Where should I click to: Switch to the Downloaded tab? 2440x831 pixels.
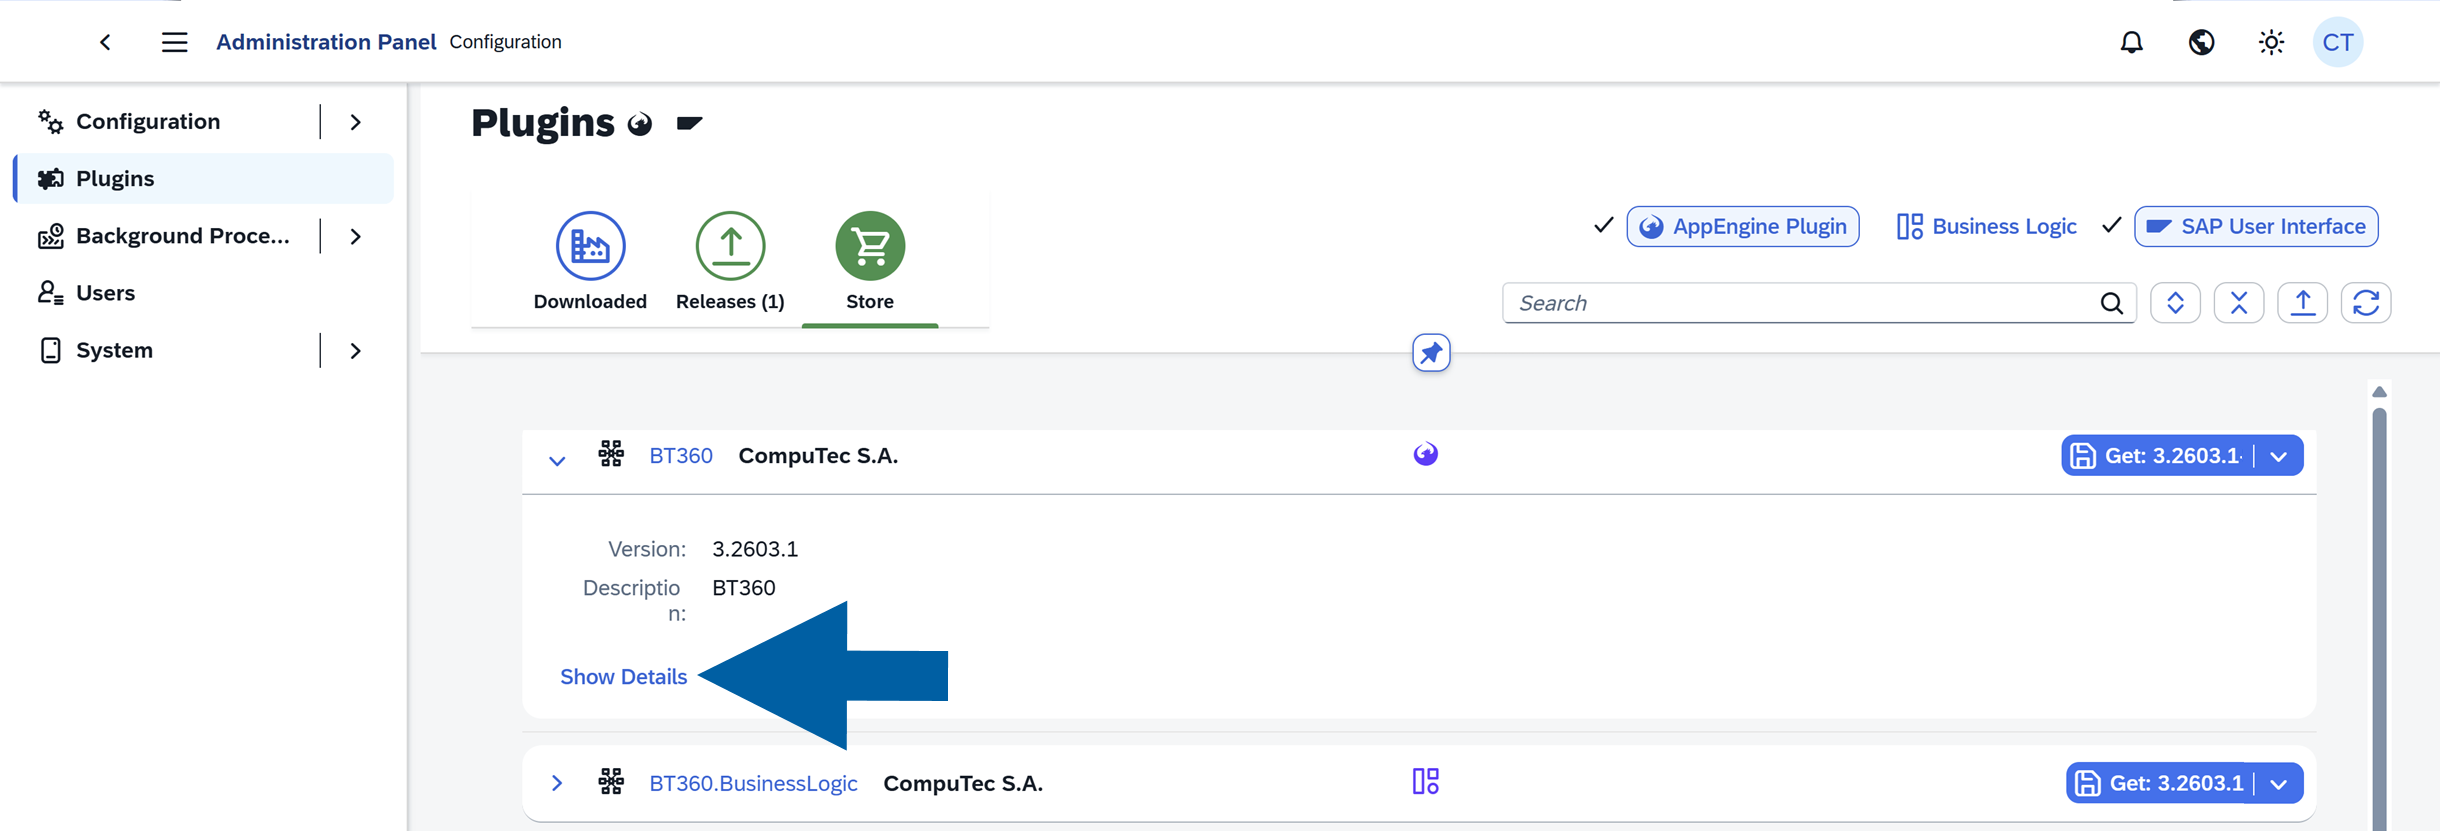click(590, 262)
